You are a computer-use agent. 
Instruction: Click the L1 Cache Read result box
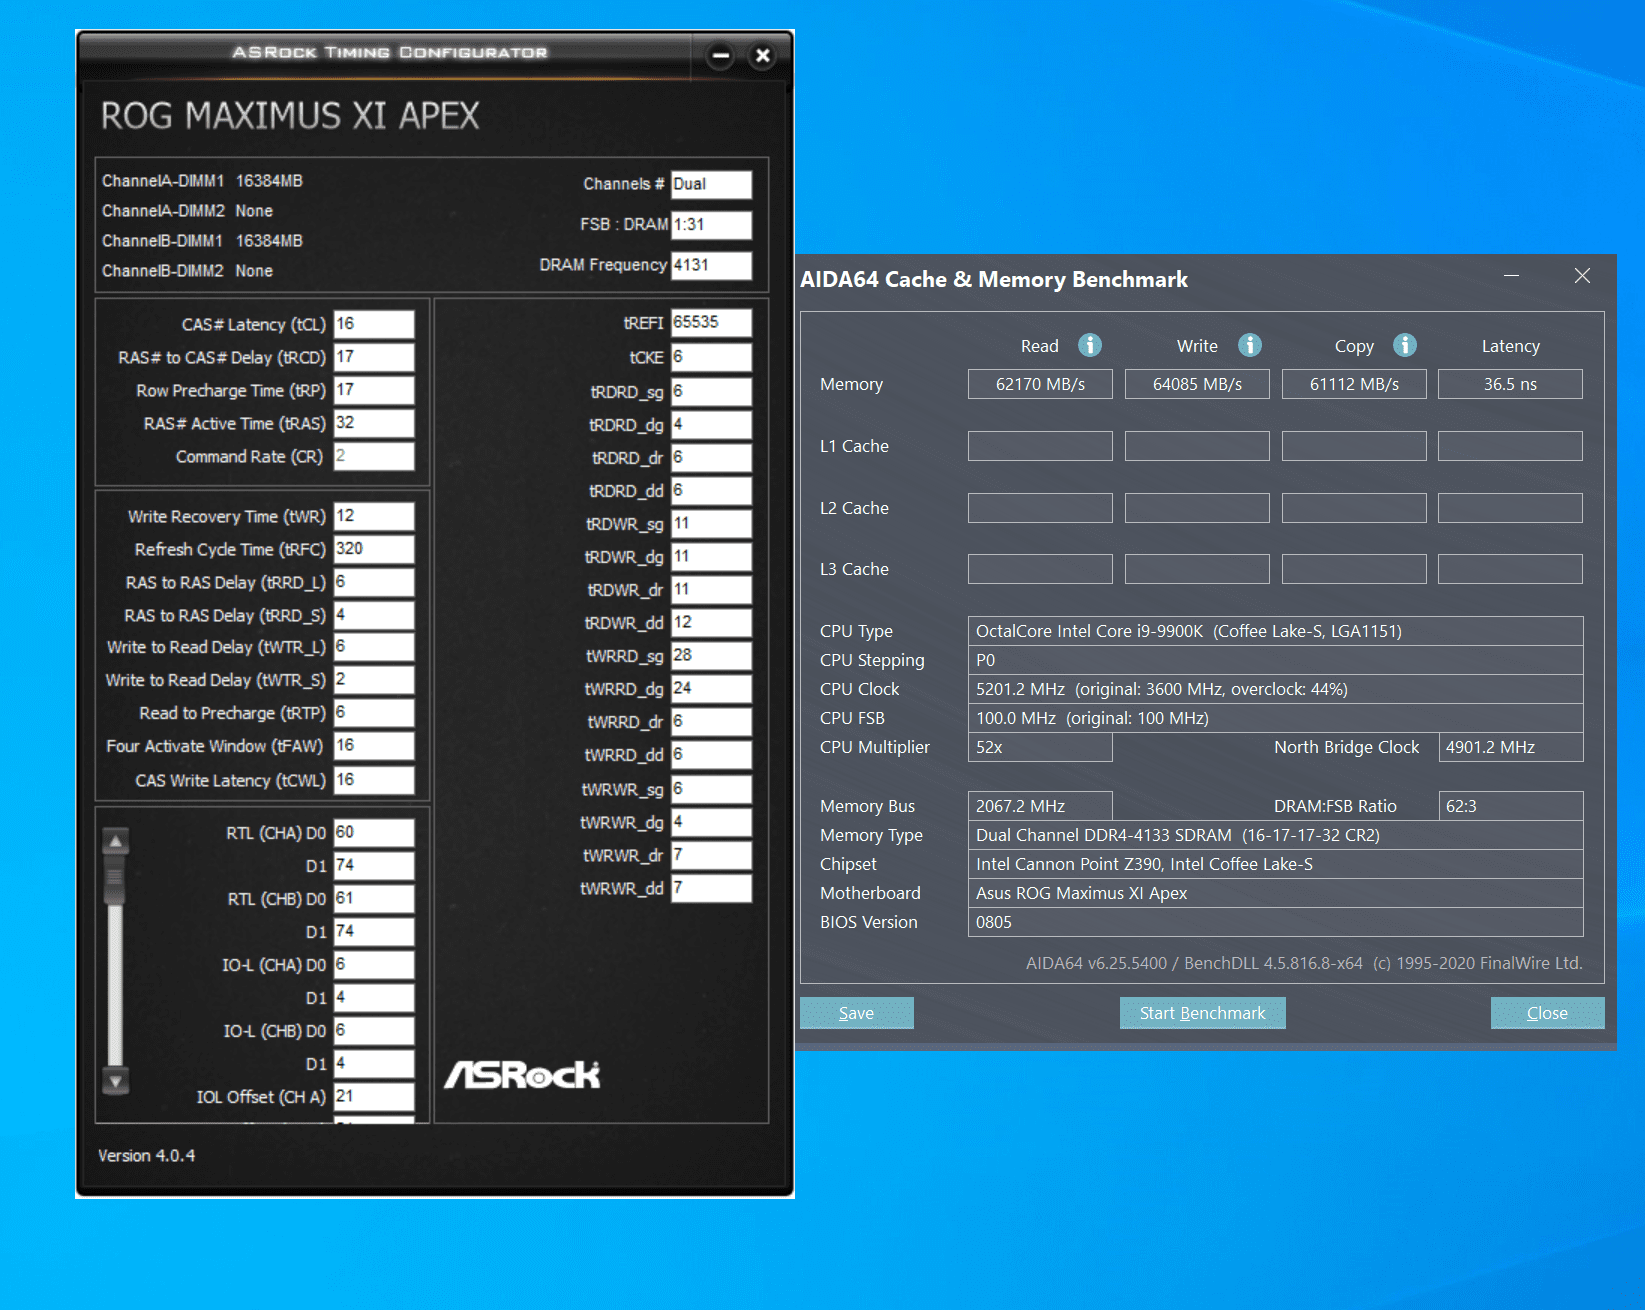point(1040,446)
